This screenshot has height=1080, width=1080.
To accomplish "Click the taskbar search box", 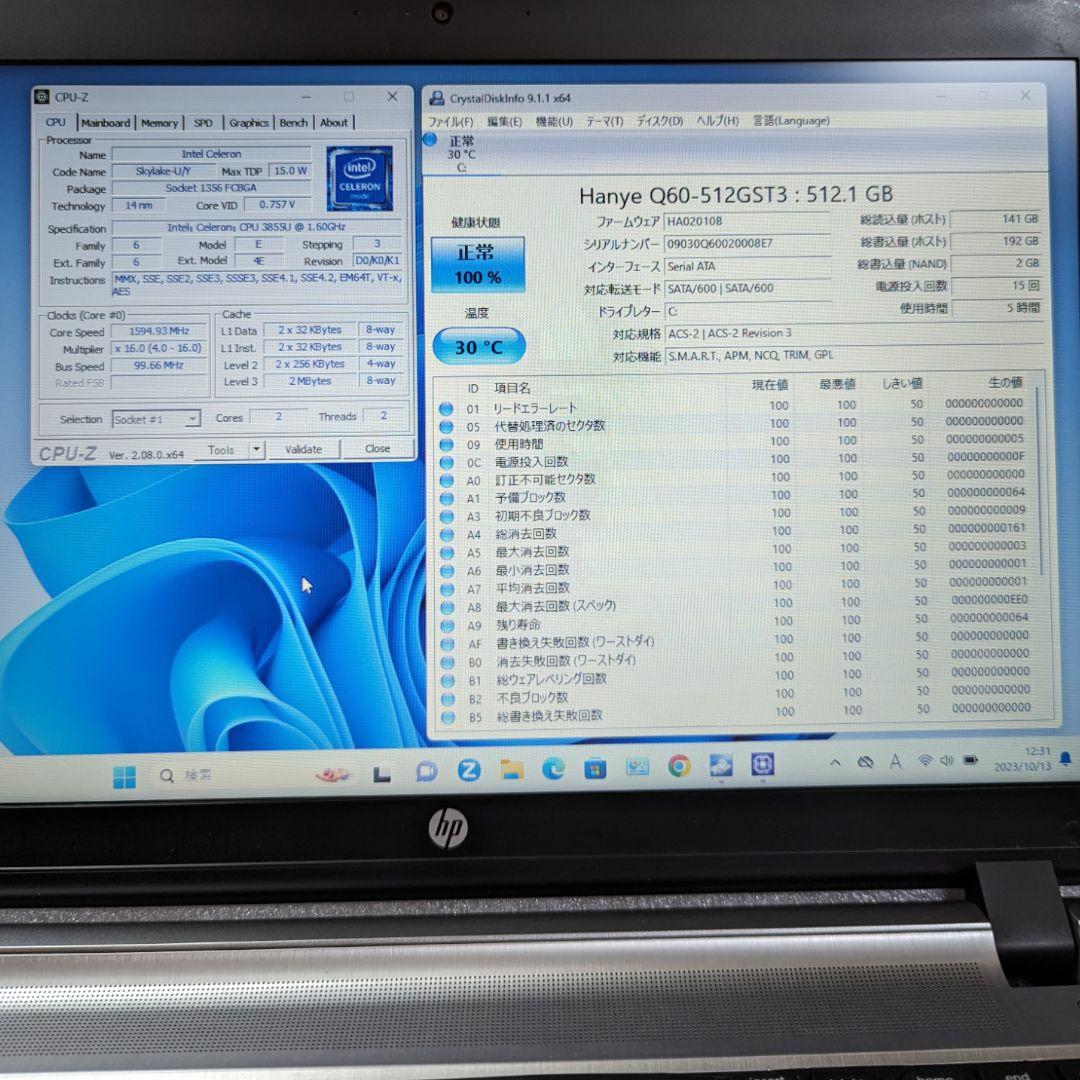I will coord(186,776).
